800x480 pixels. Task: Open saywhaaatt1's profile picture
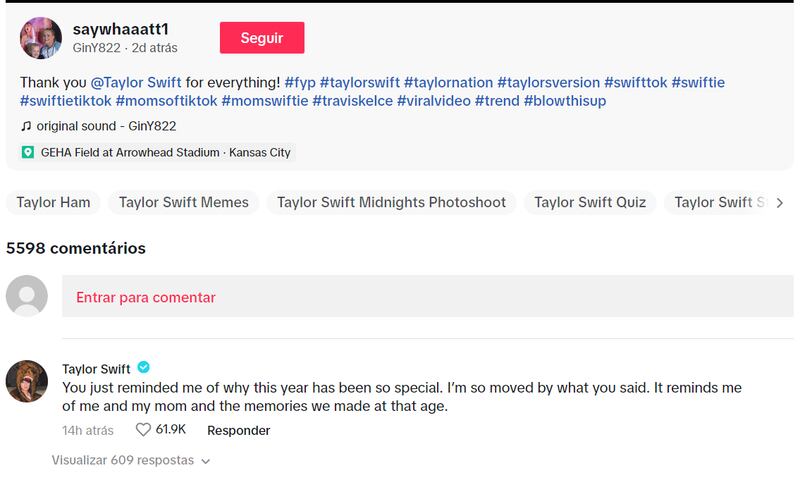pos(42,38)
